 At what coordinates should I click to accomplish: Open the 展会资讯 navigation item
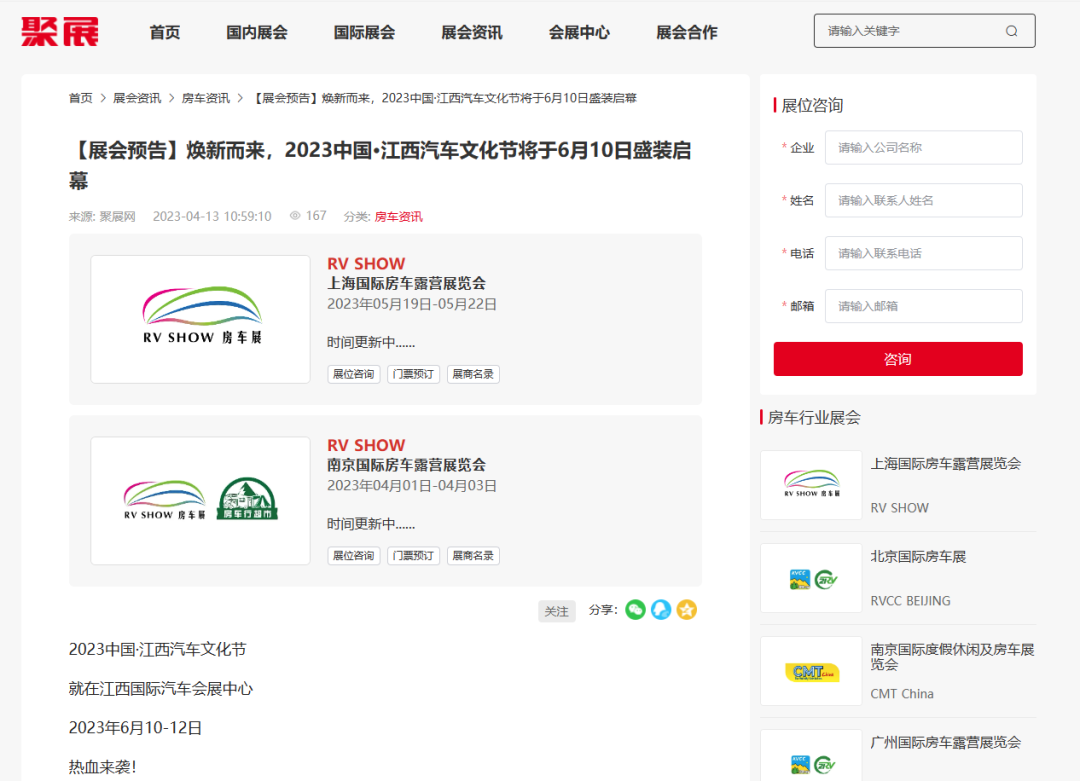tap(472, 32)
